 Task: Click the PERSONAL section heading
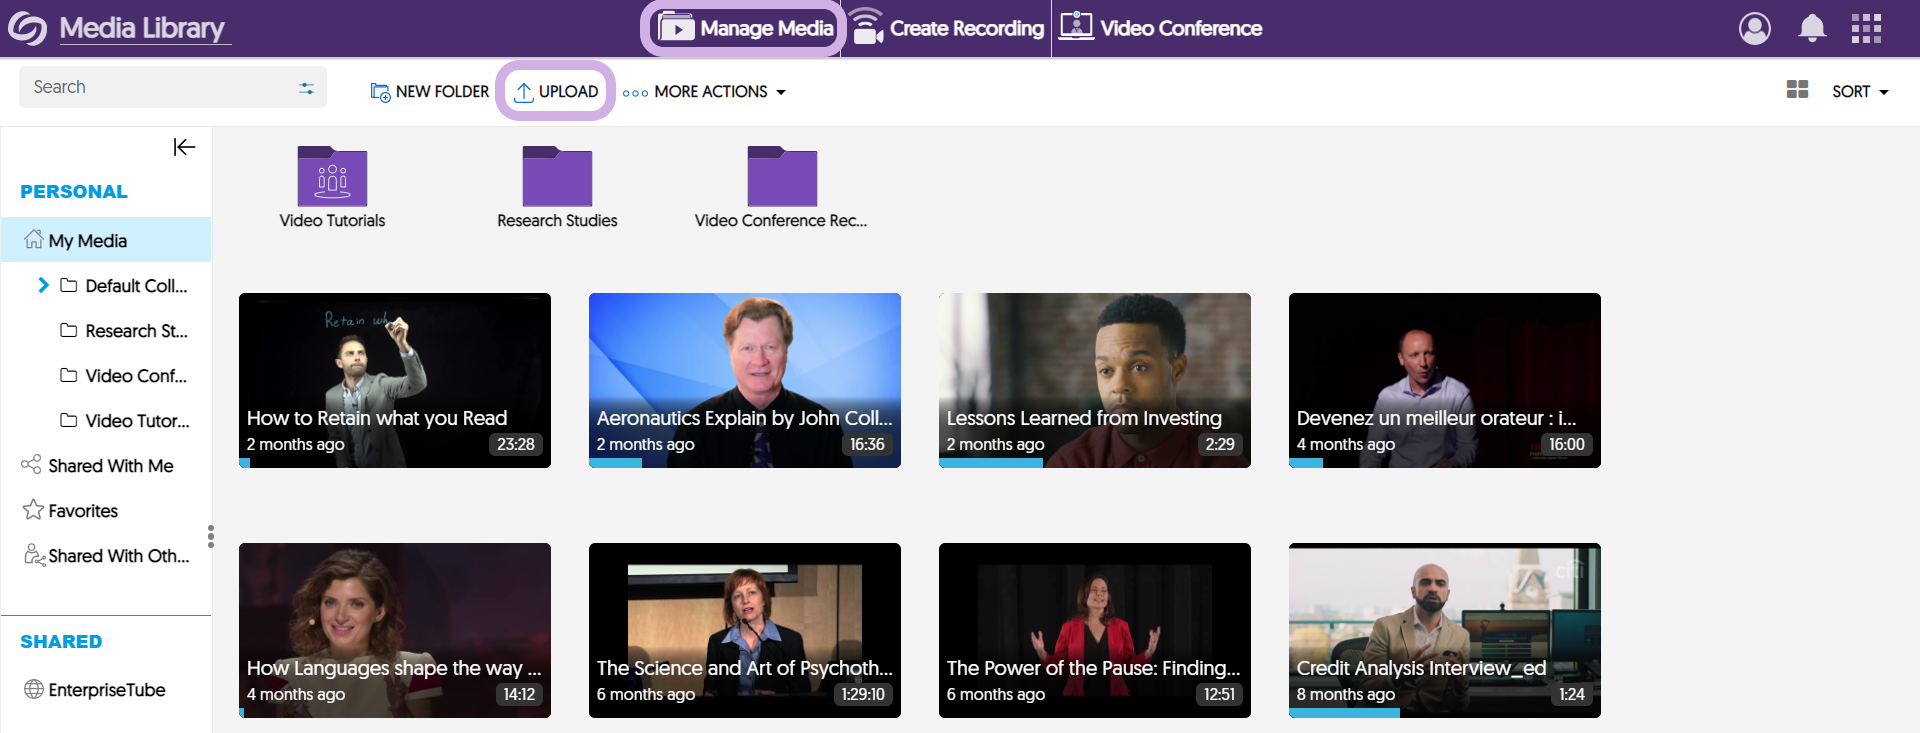coord(74,191)
